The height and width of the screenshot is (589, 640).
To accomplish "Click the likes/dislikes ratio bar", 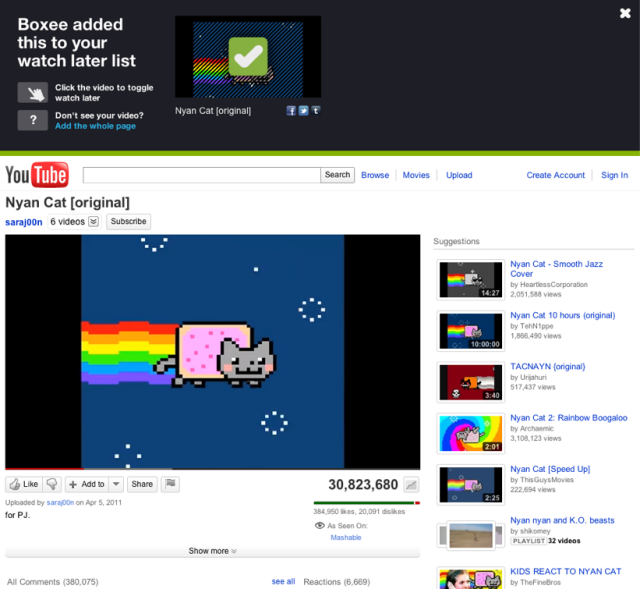I will click(367, 503).
